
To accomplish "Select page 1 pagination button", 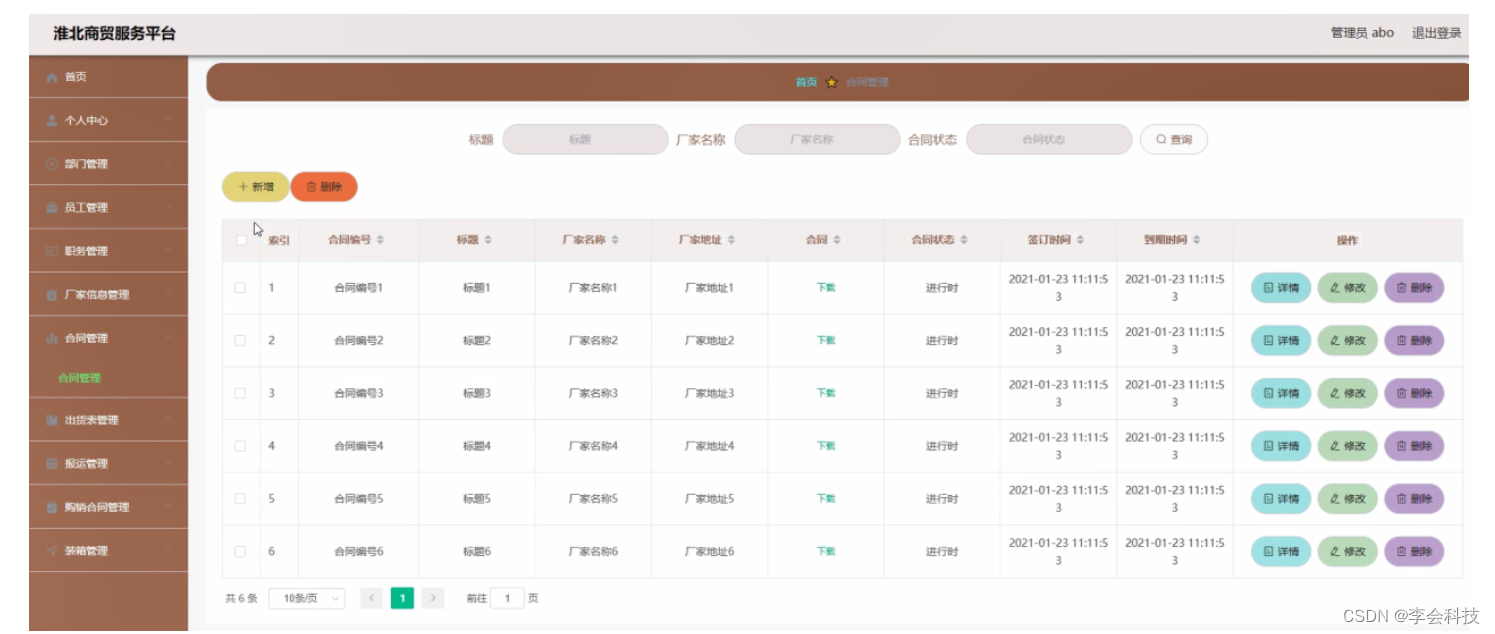I will point(402,598).
